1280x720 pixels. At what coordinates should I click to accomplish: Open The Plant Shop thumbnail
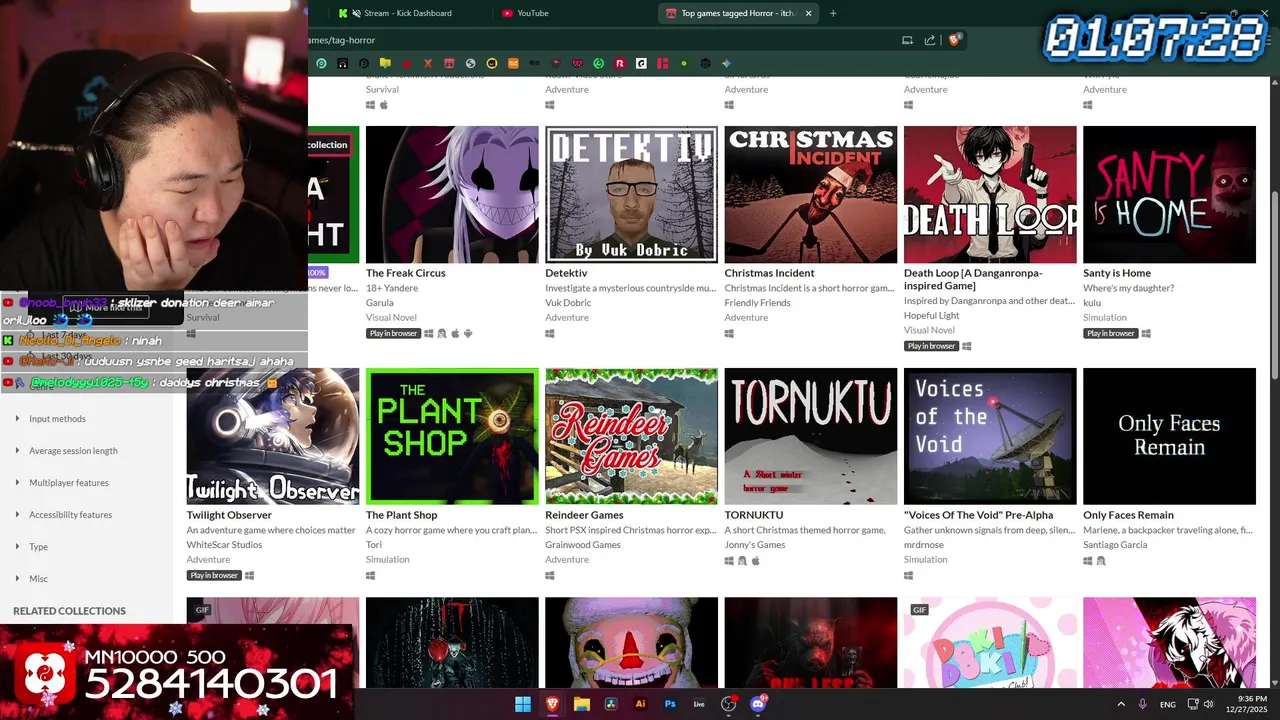coord(452,436)
